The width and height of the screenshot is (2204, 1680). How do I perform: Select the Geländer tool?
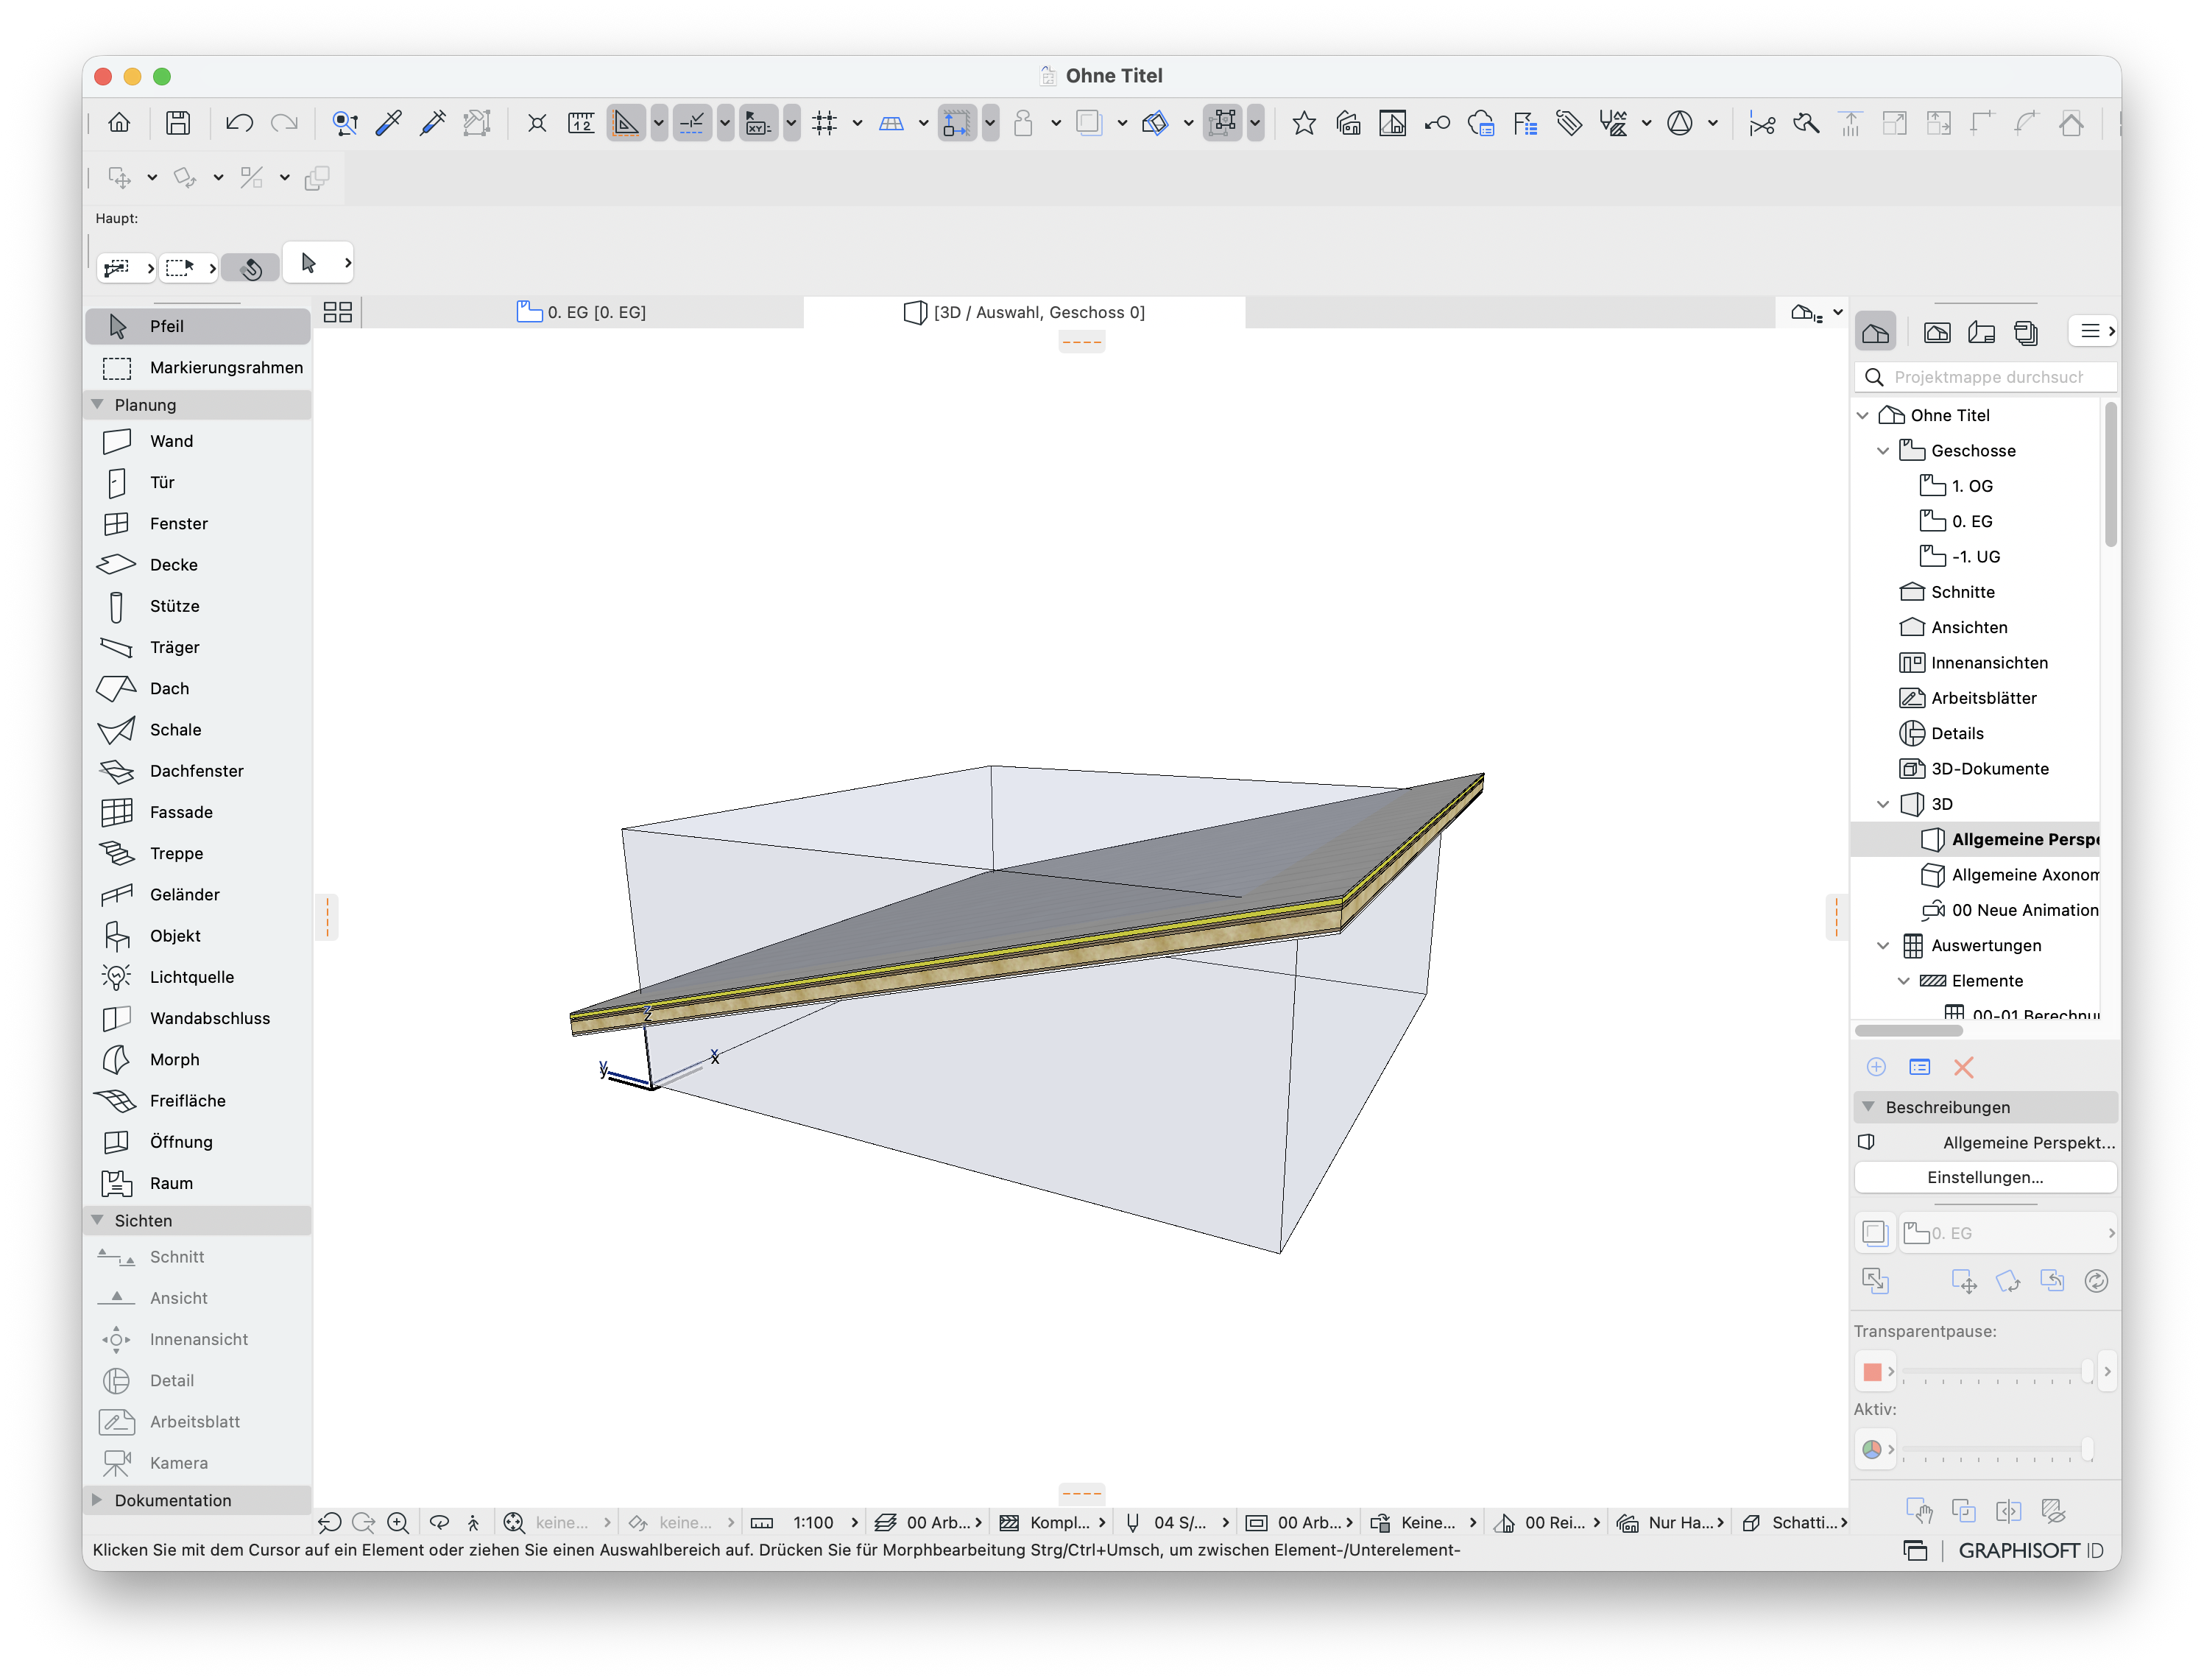coord(198,895)
